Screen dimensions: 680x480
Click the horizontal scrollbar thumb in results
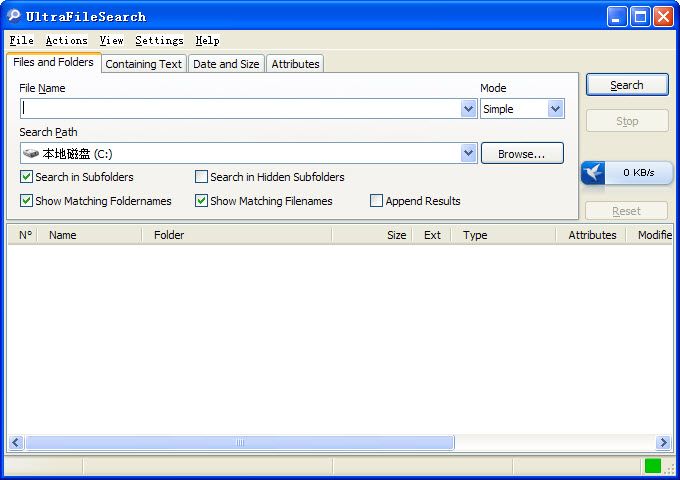240,442
